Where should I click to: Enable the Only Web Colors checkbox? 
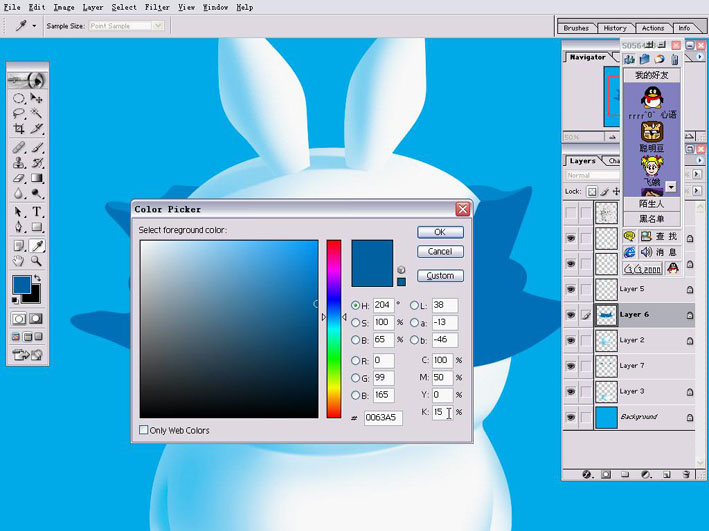(x=143, y=430)
